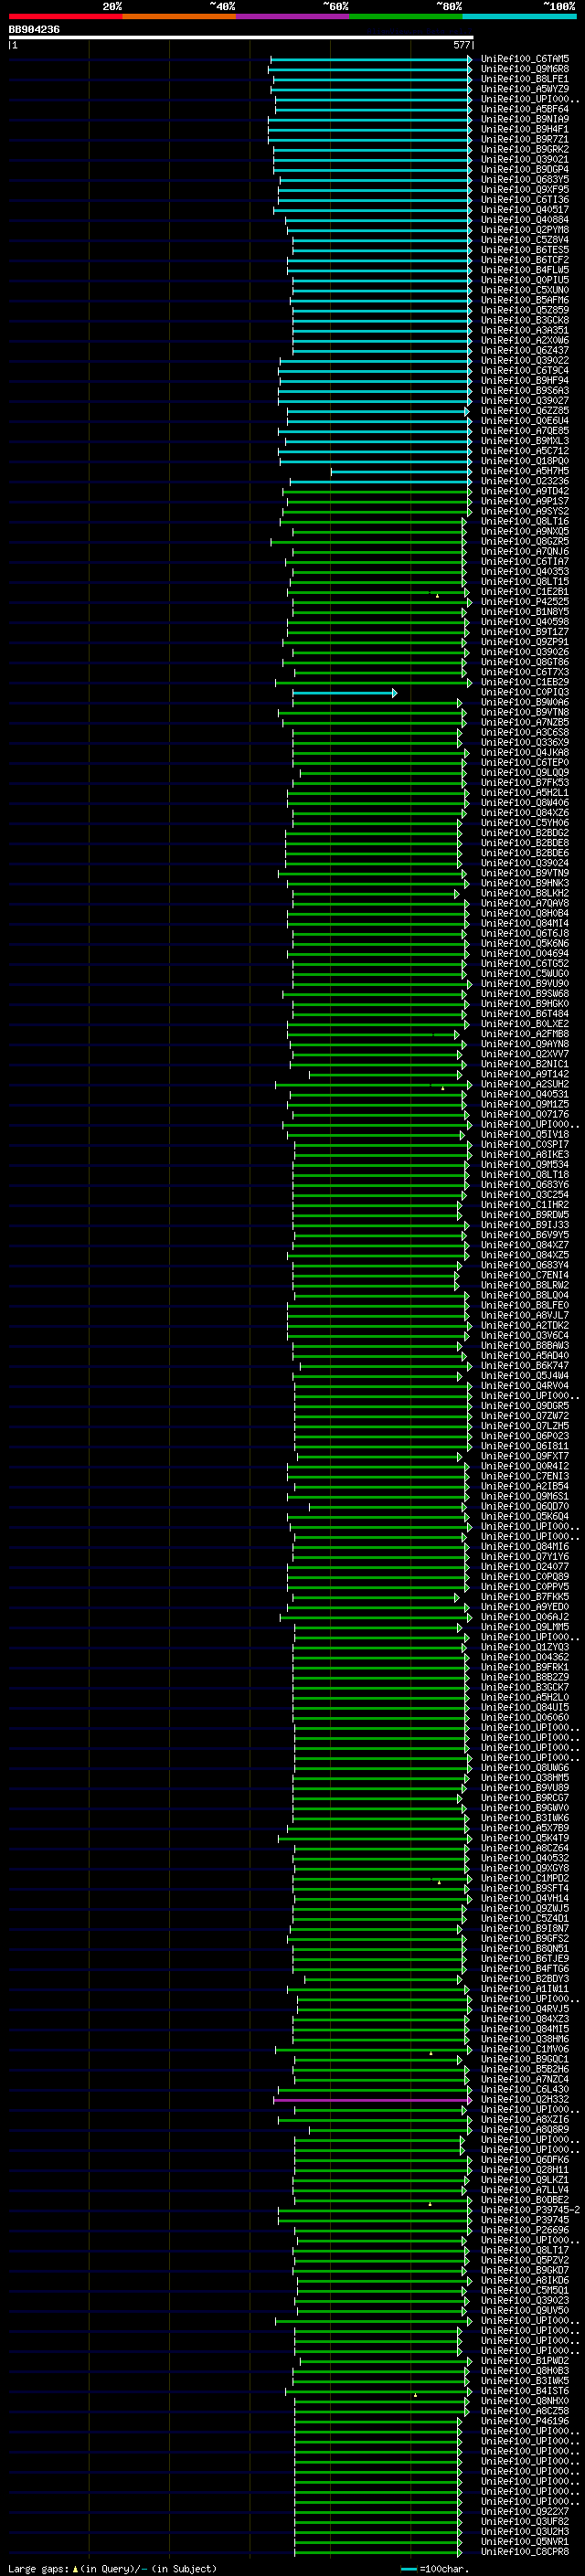Select the query name BB904236
This screenshot has width=585, height=2576.
[x=34, y=30]
